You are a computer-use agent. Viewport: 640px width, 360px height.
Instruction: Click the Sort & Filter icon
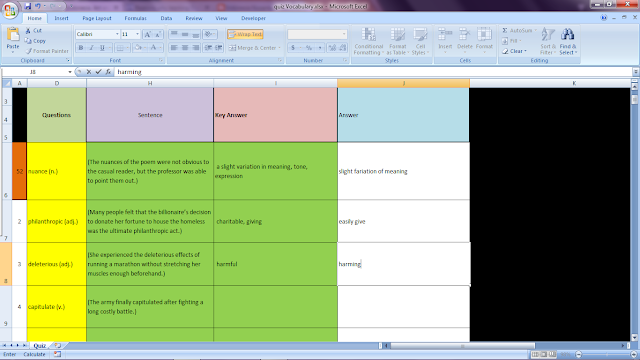[x=548, y=41]
